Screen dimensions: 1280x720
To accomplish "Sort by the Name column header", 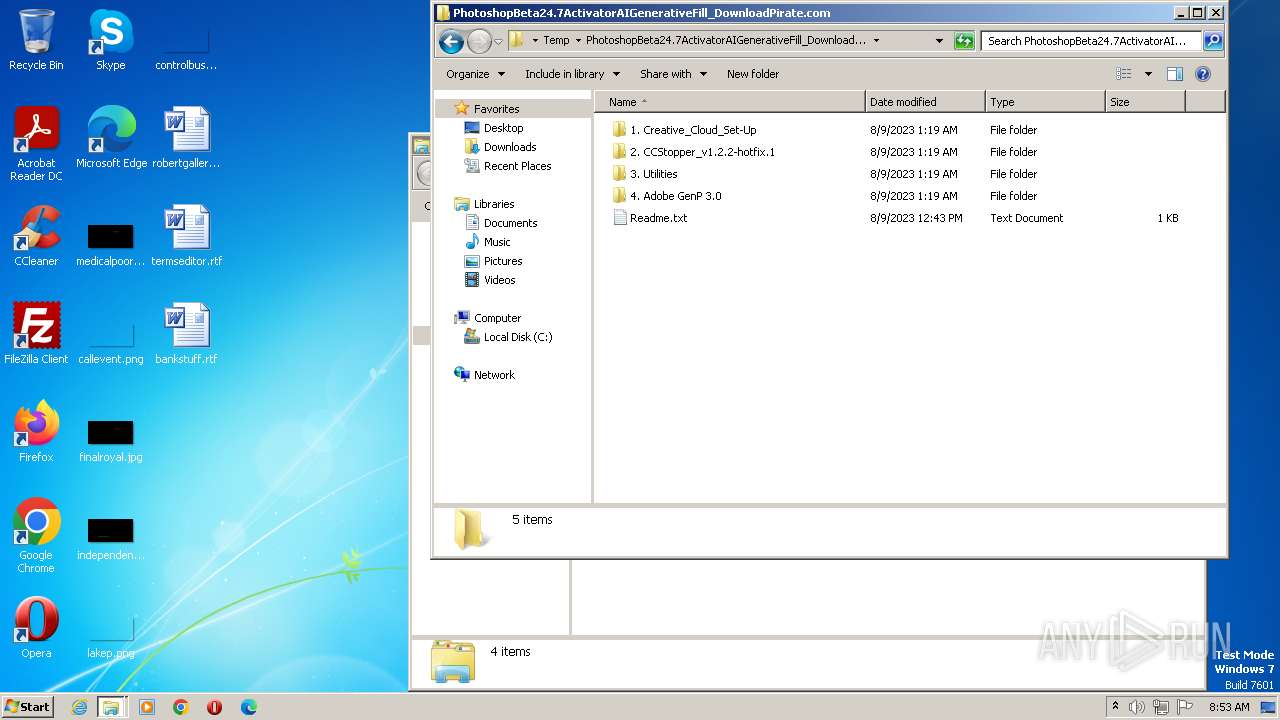I will 729,102.
